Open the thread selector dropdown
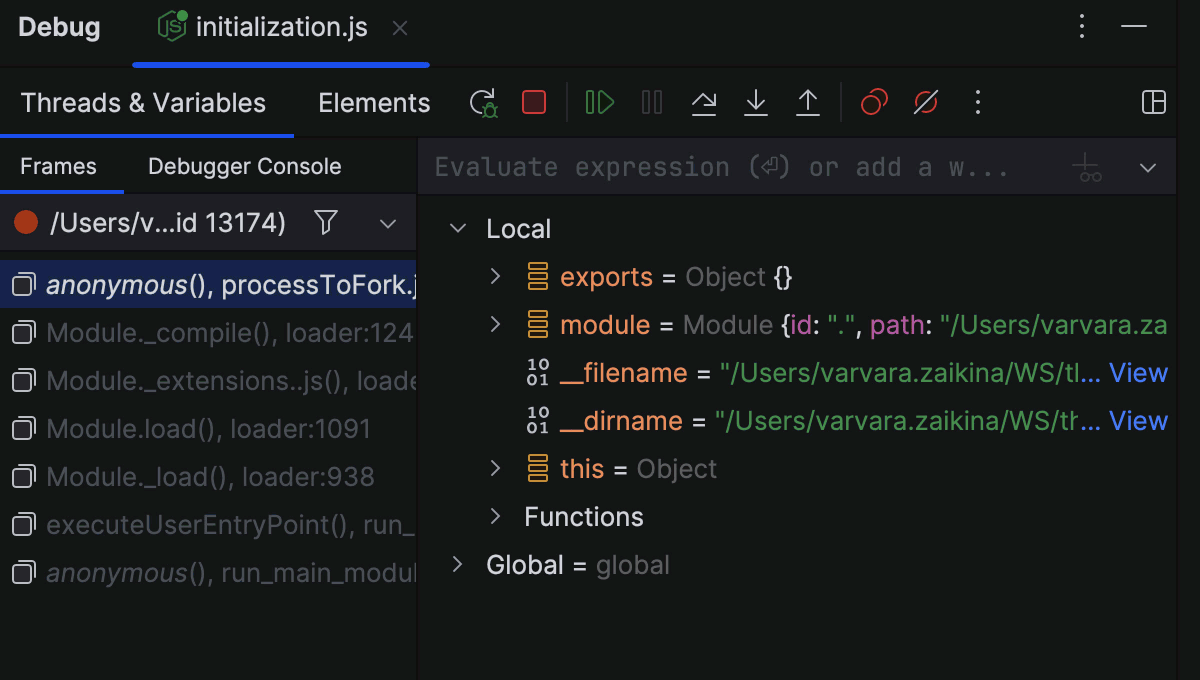 [388, 222]
